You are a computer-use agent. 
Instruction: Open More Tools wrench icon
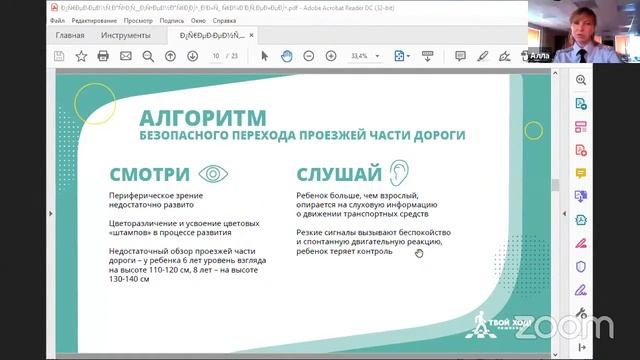(x=581, y=313)
